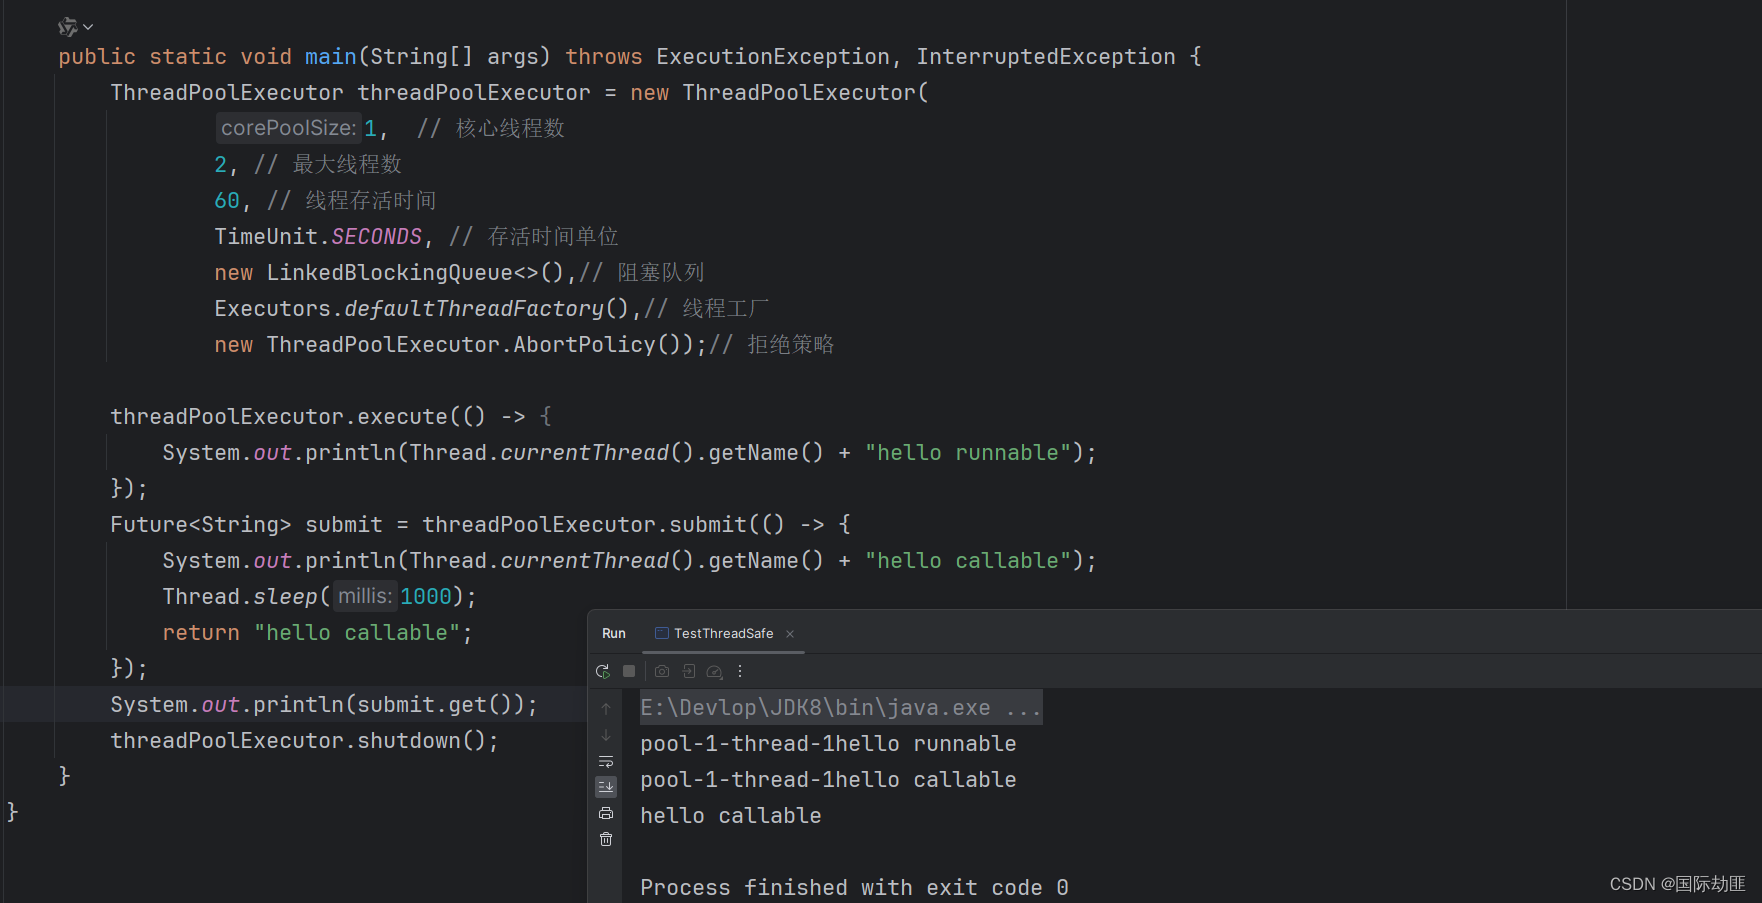
Task: Click threadPoolExecutor.shutdown() line
Action: point(304,741)
